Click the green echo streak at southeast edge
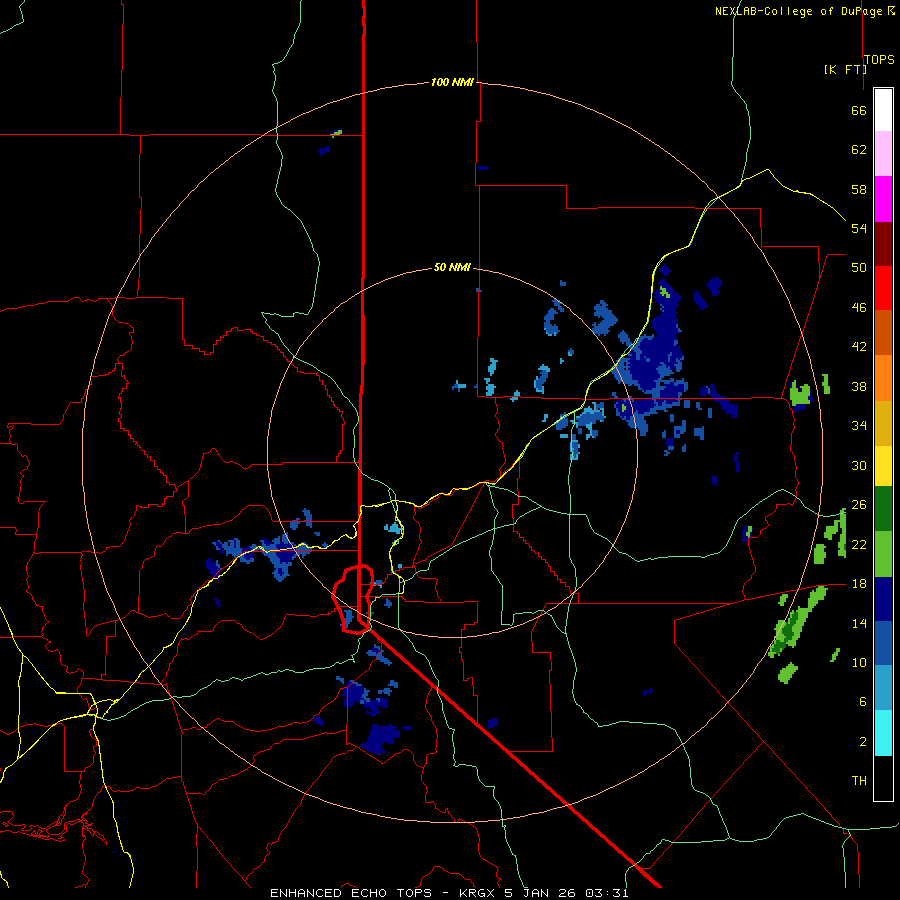 click(x=798, y=623)
